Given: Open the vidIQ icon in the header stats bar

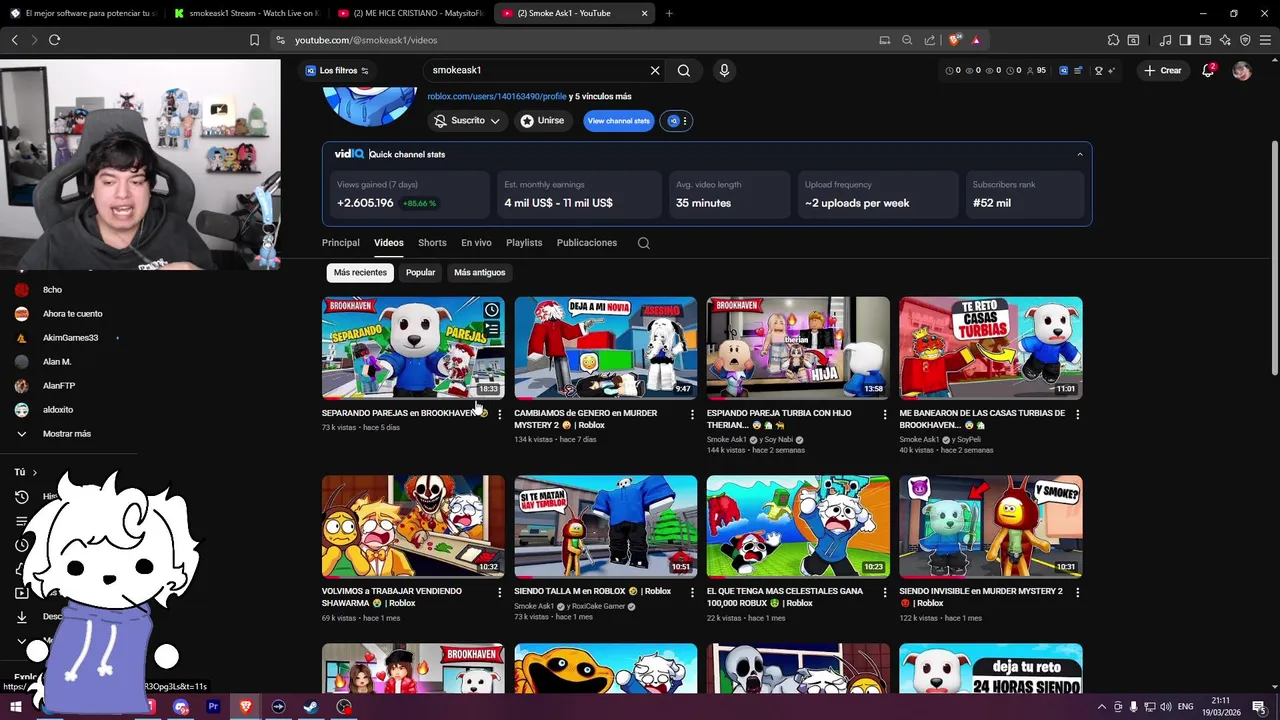Looking at the screenshot, I should point(1064,70).
